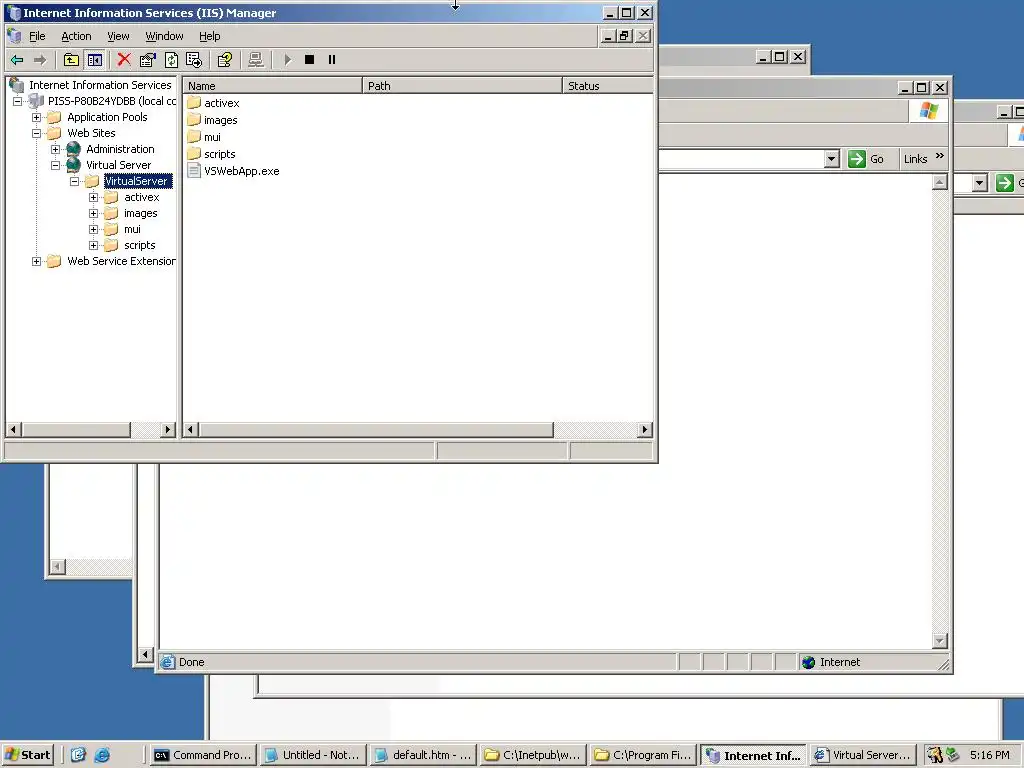Go up one level with folder-up icon

(x=71, y=60)
